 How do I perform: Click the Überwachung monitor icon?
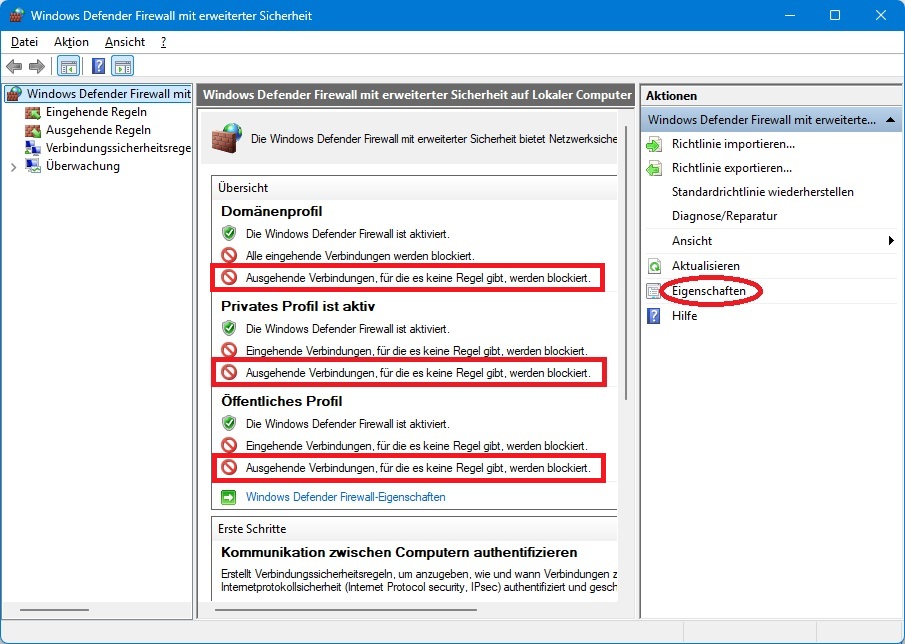33,166
